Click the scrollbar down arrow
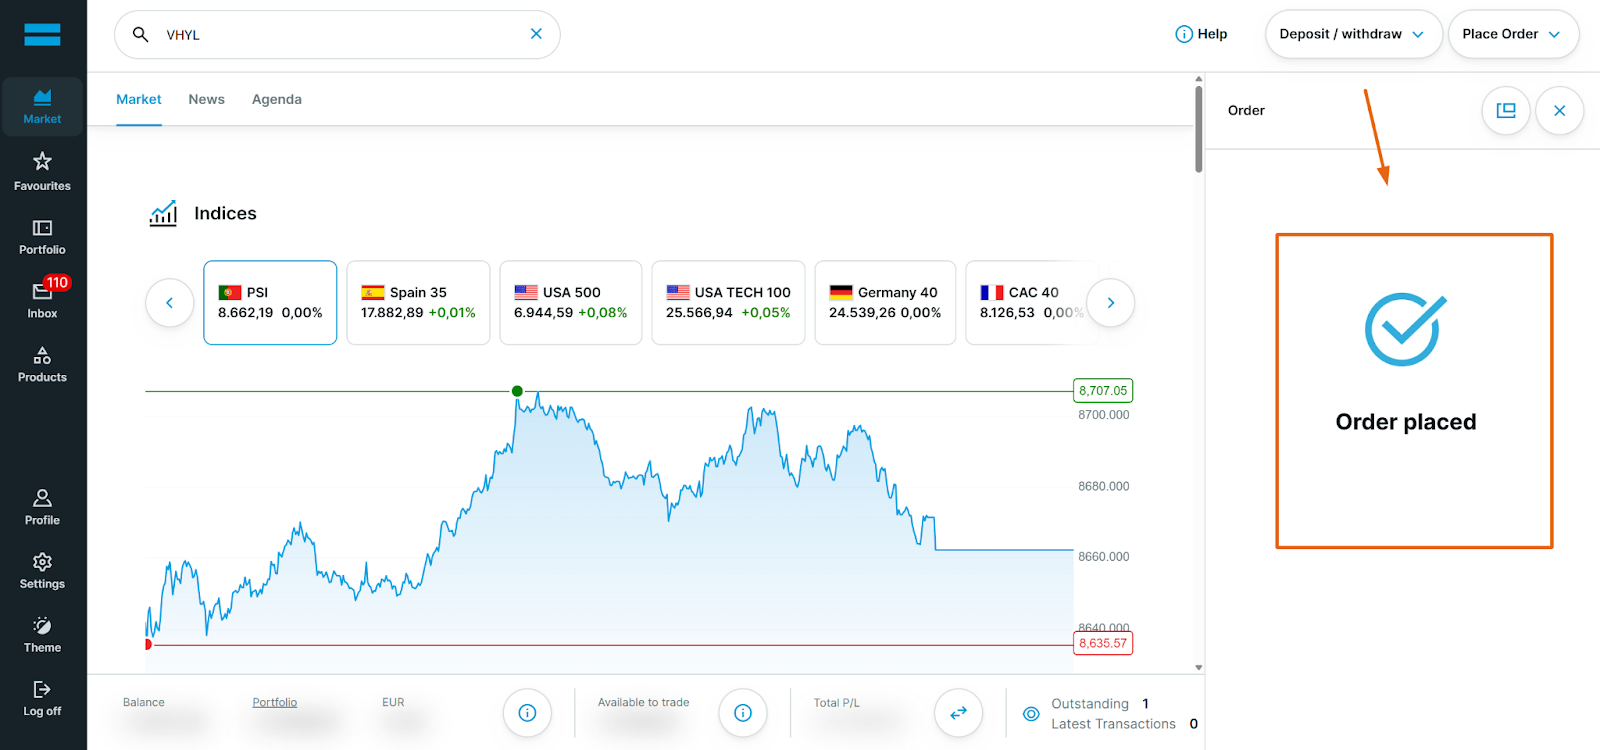The width and height of the screenshot is (1600, 750). [1199, 667]
